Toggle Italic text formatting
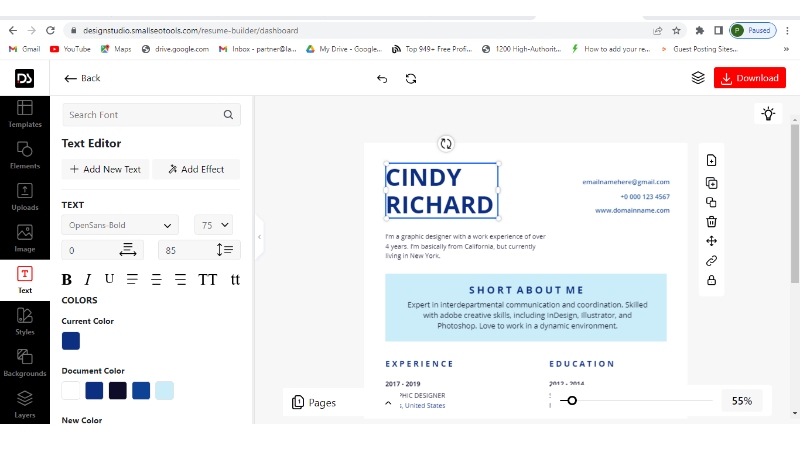The image size is (800, 449). [88, 280]
